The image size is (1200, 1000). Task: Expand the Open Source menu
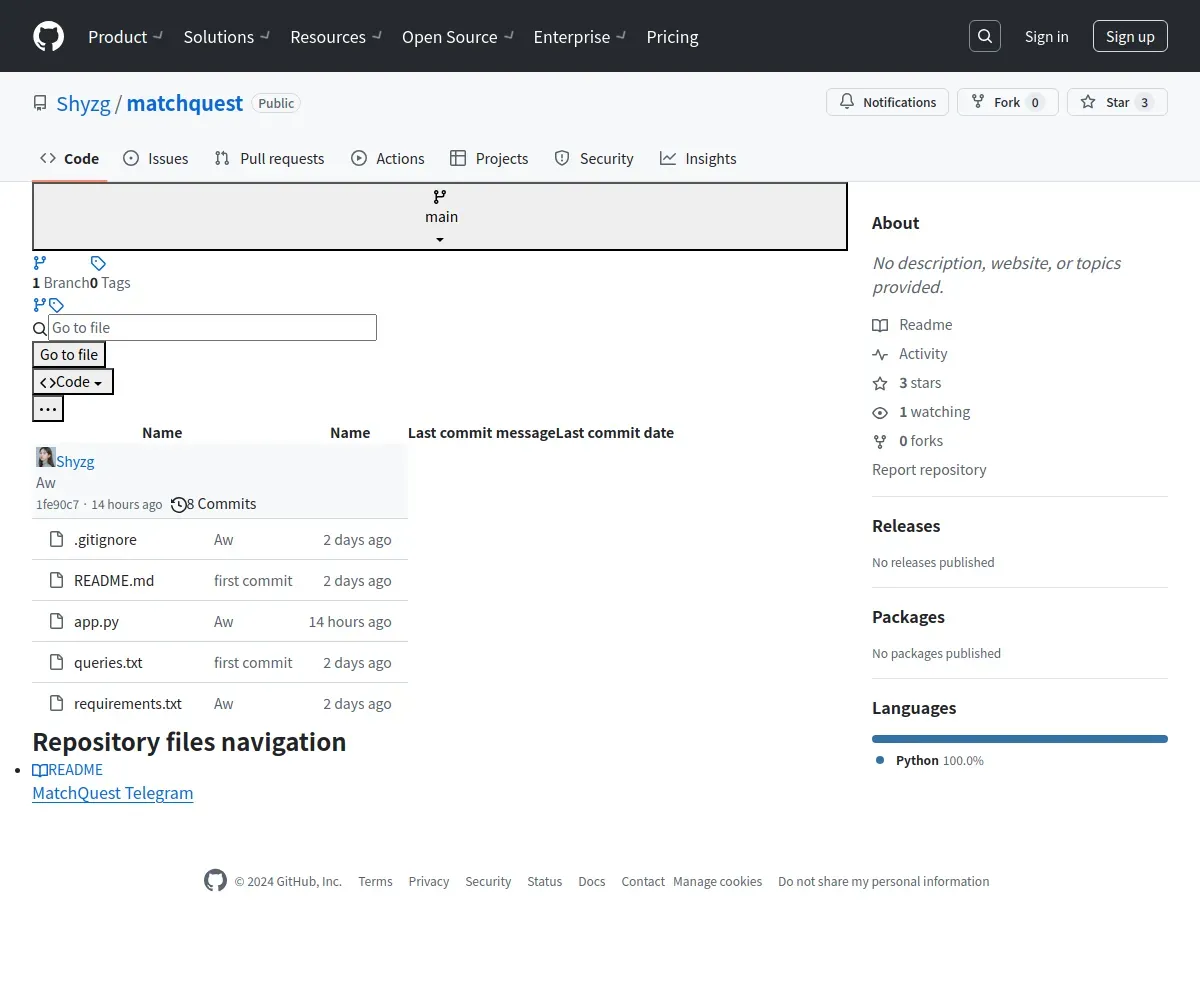click(458, 36)
